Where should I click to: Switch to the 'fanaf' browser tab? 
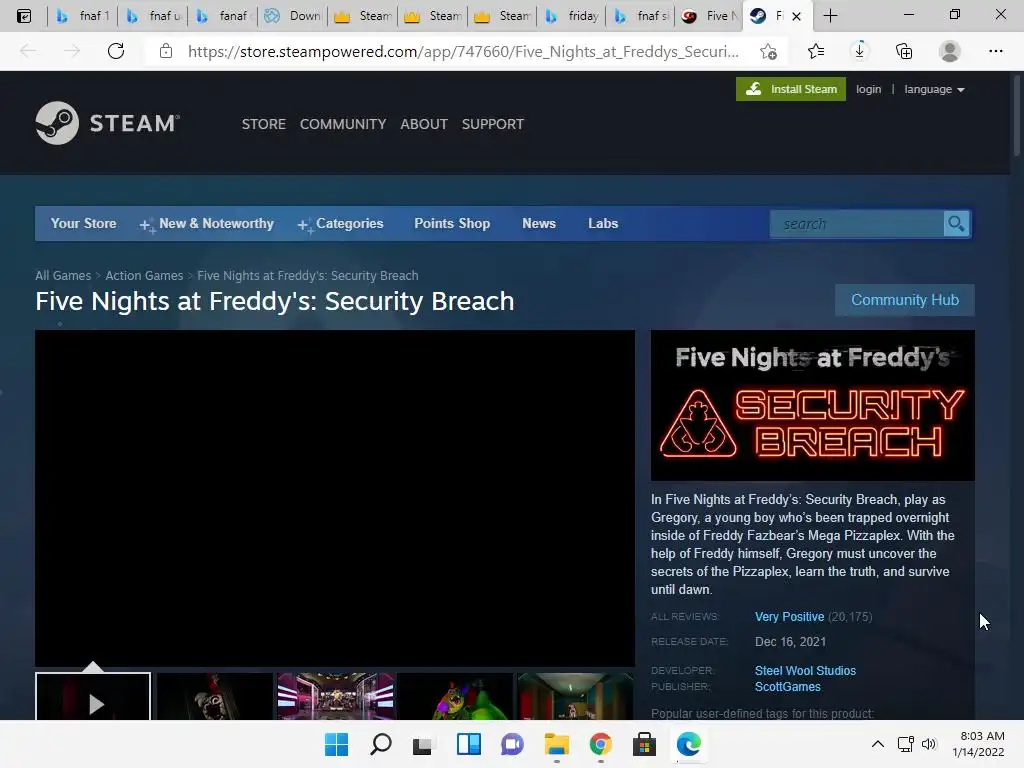[223, 16]
